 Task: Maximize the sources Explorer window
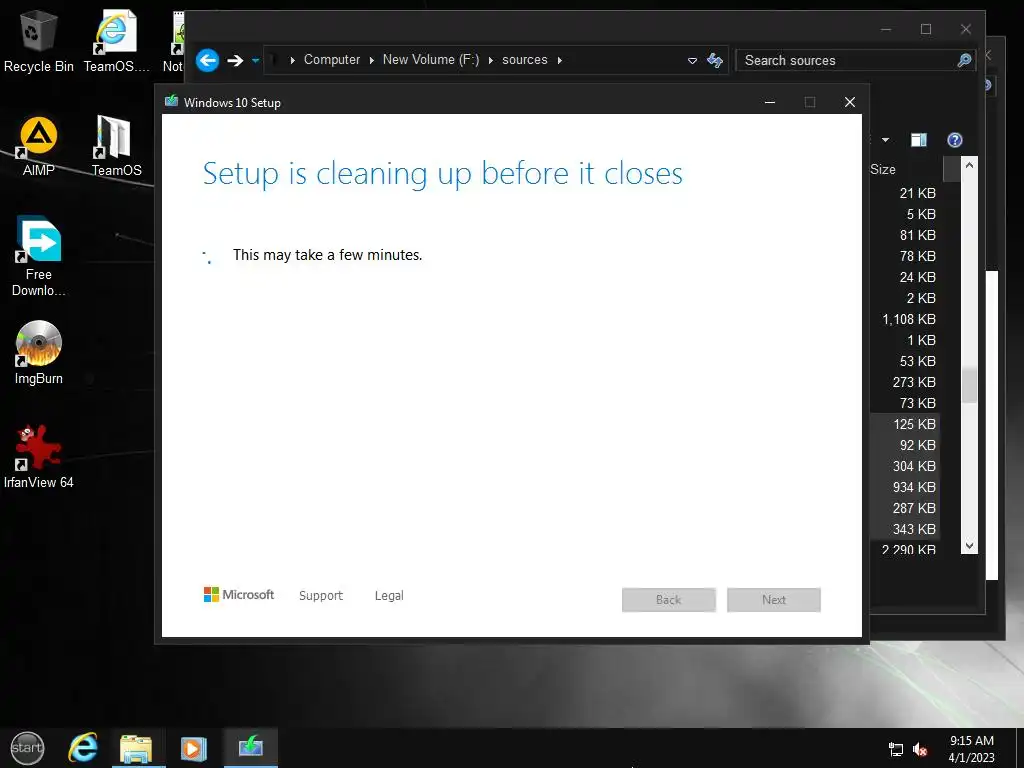(x=926, y=29)
